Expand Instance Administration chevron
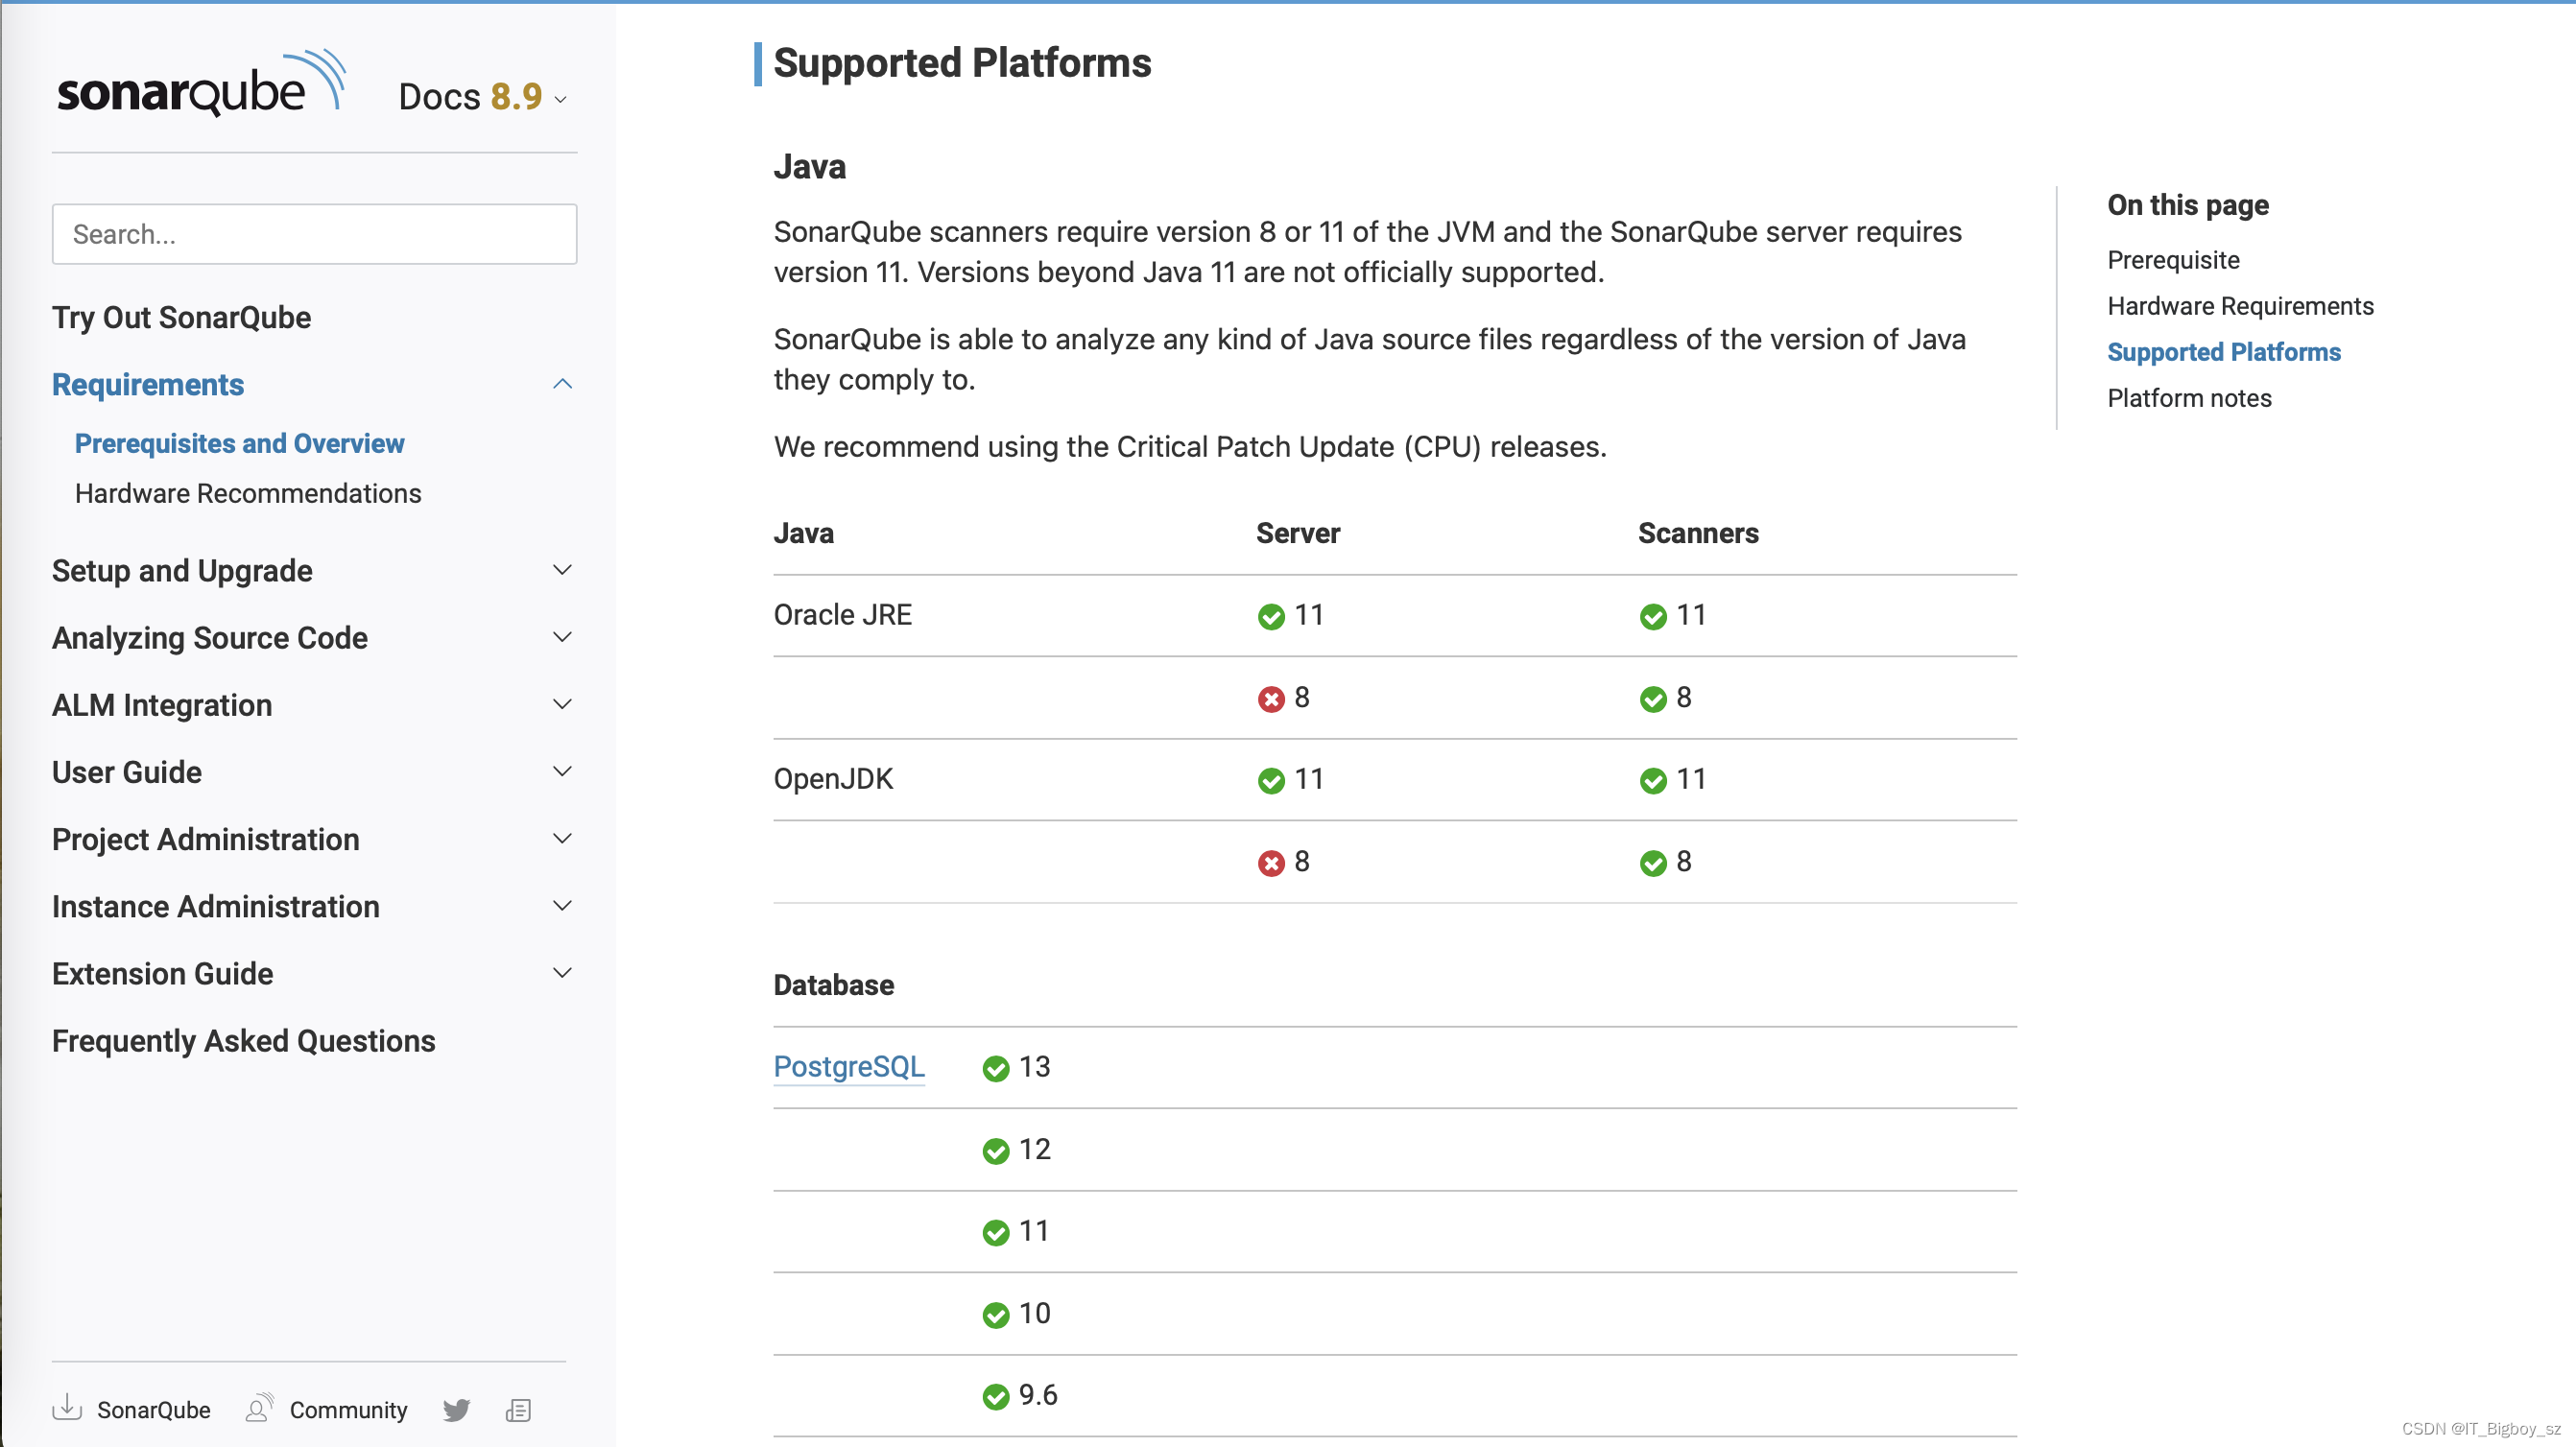The height and width of the screenshot is (1447, 2576). (x=563, y=905)
